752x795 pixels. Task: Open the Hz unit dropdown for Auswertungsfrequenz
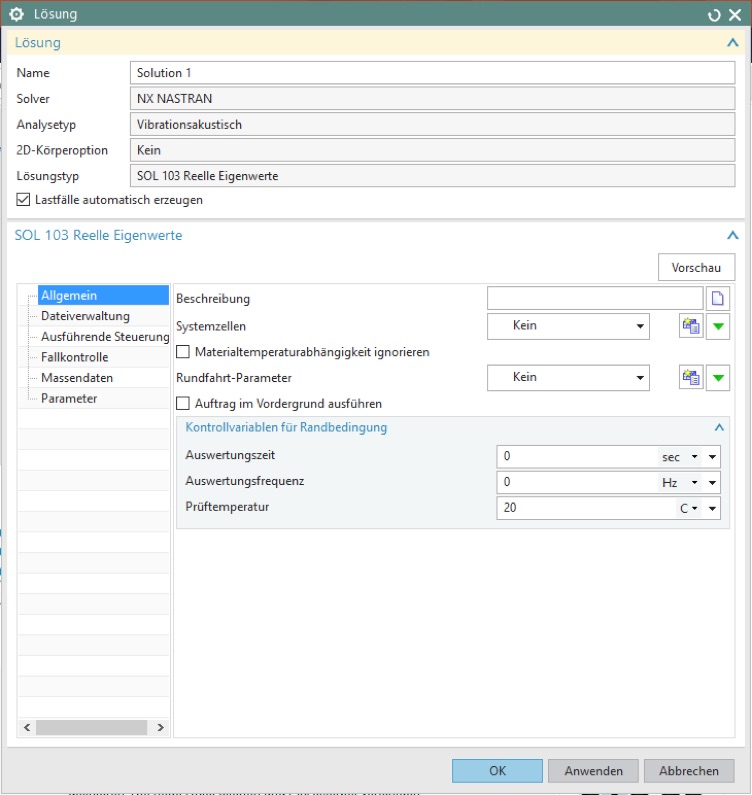tap(679, 483)
